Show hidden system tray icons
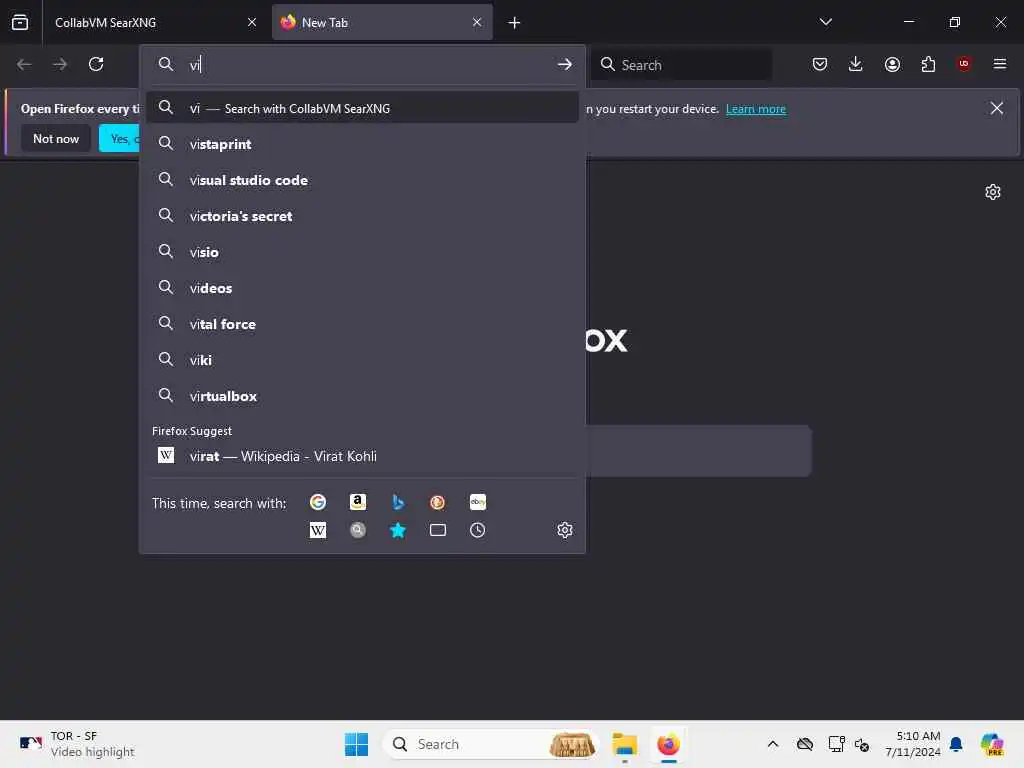 tap(773, 744)
